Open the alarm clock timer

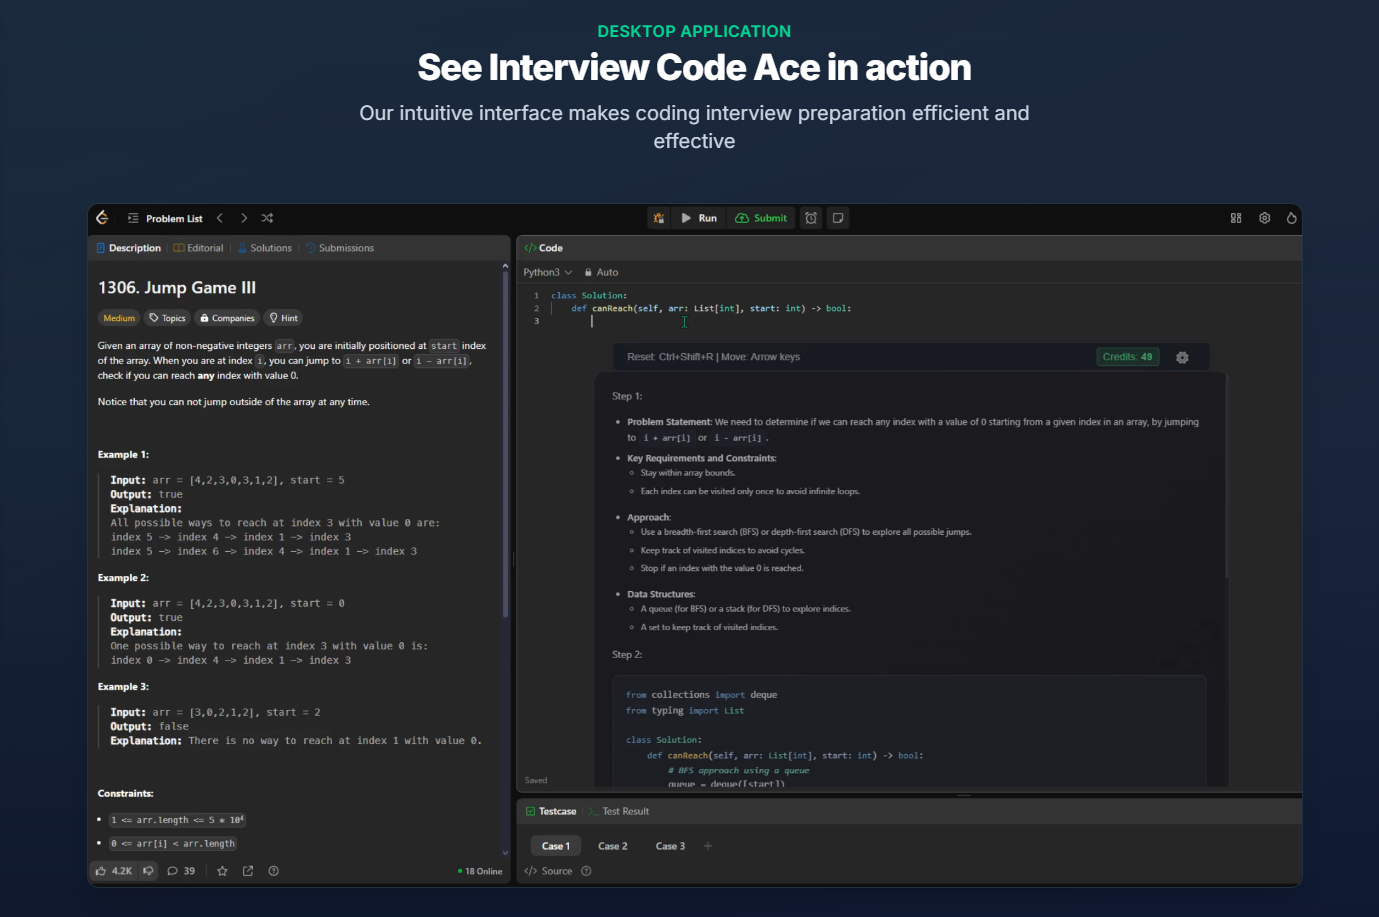point(811,218)
